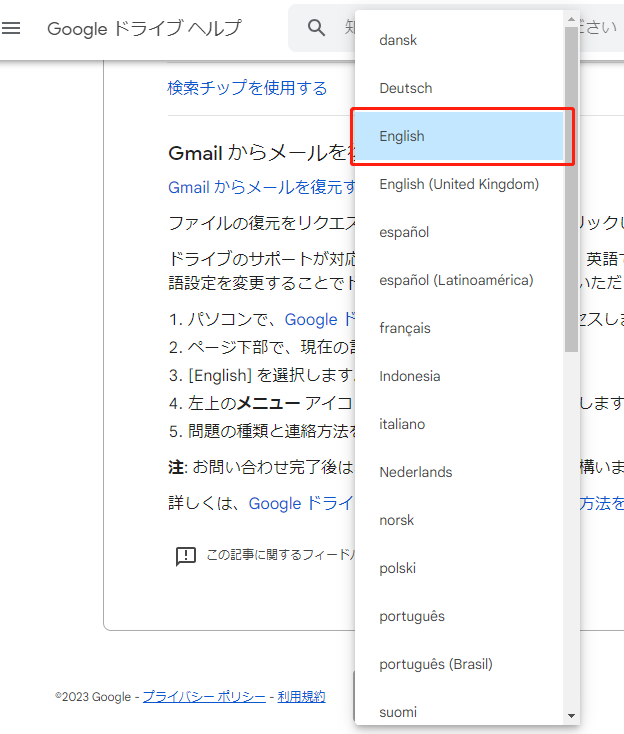624x734 pixels.
Task: Pick English (United Kingdom) option
Action: point(461,184)
